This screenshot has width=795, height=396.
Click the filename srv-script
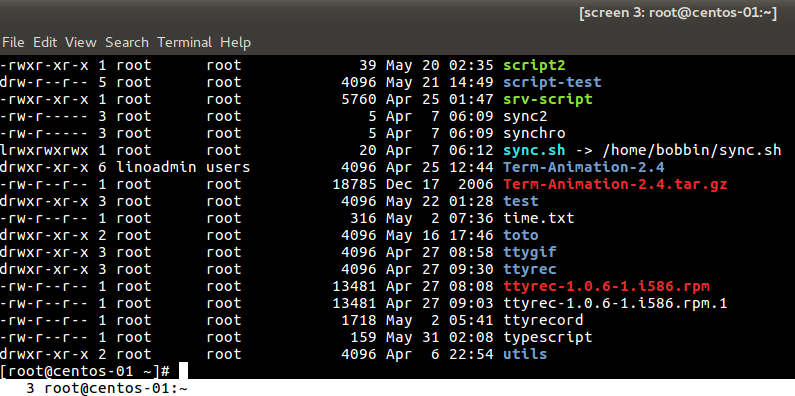548,99
